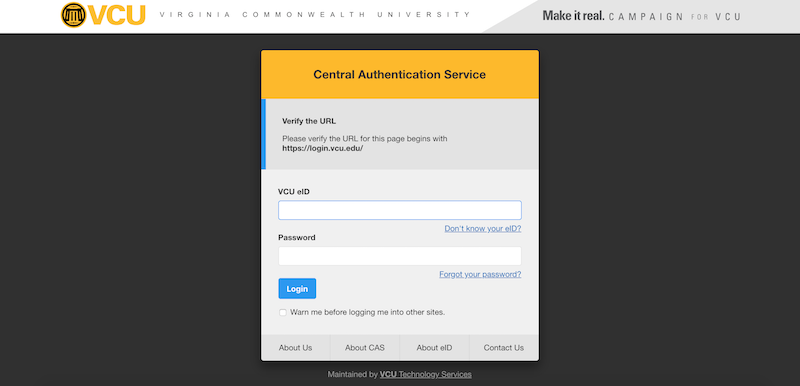
Task: Select the Contact Us footer tab
Action: point(504,348)
